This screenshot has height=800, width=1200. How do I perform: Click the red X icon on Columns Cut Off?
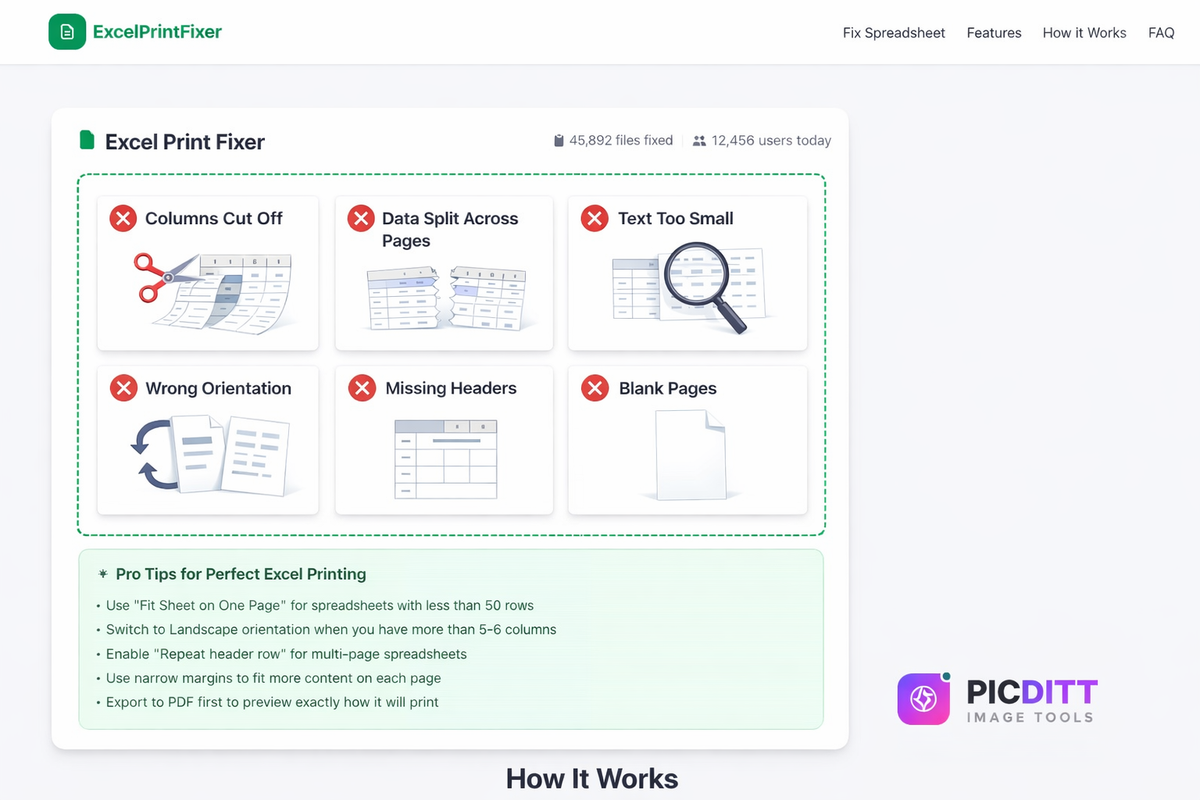pos(123,218)
